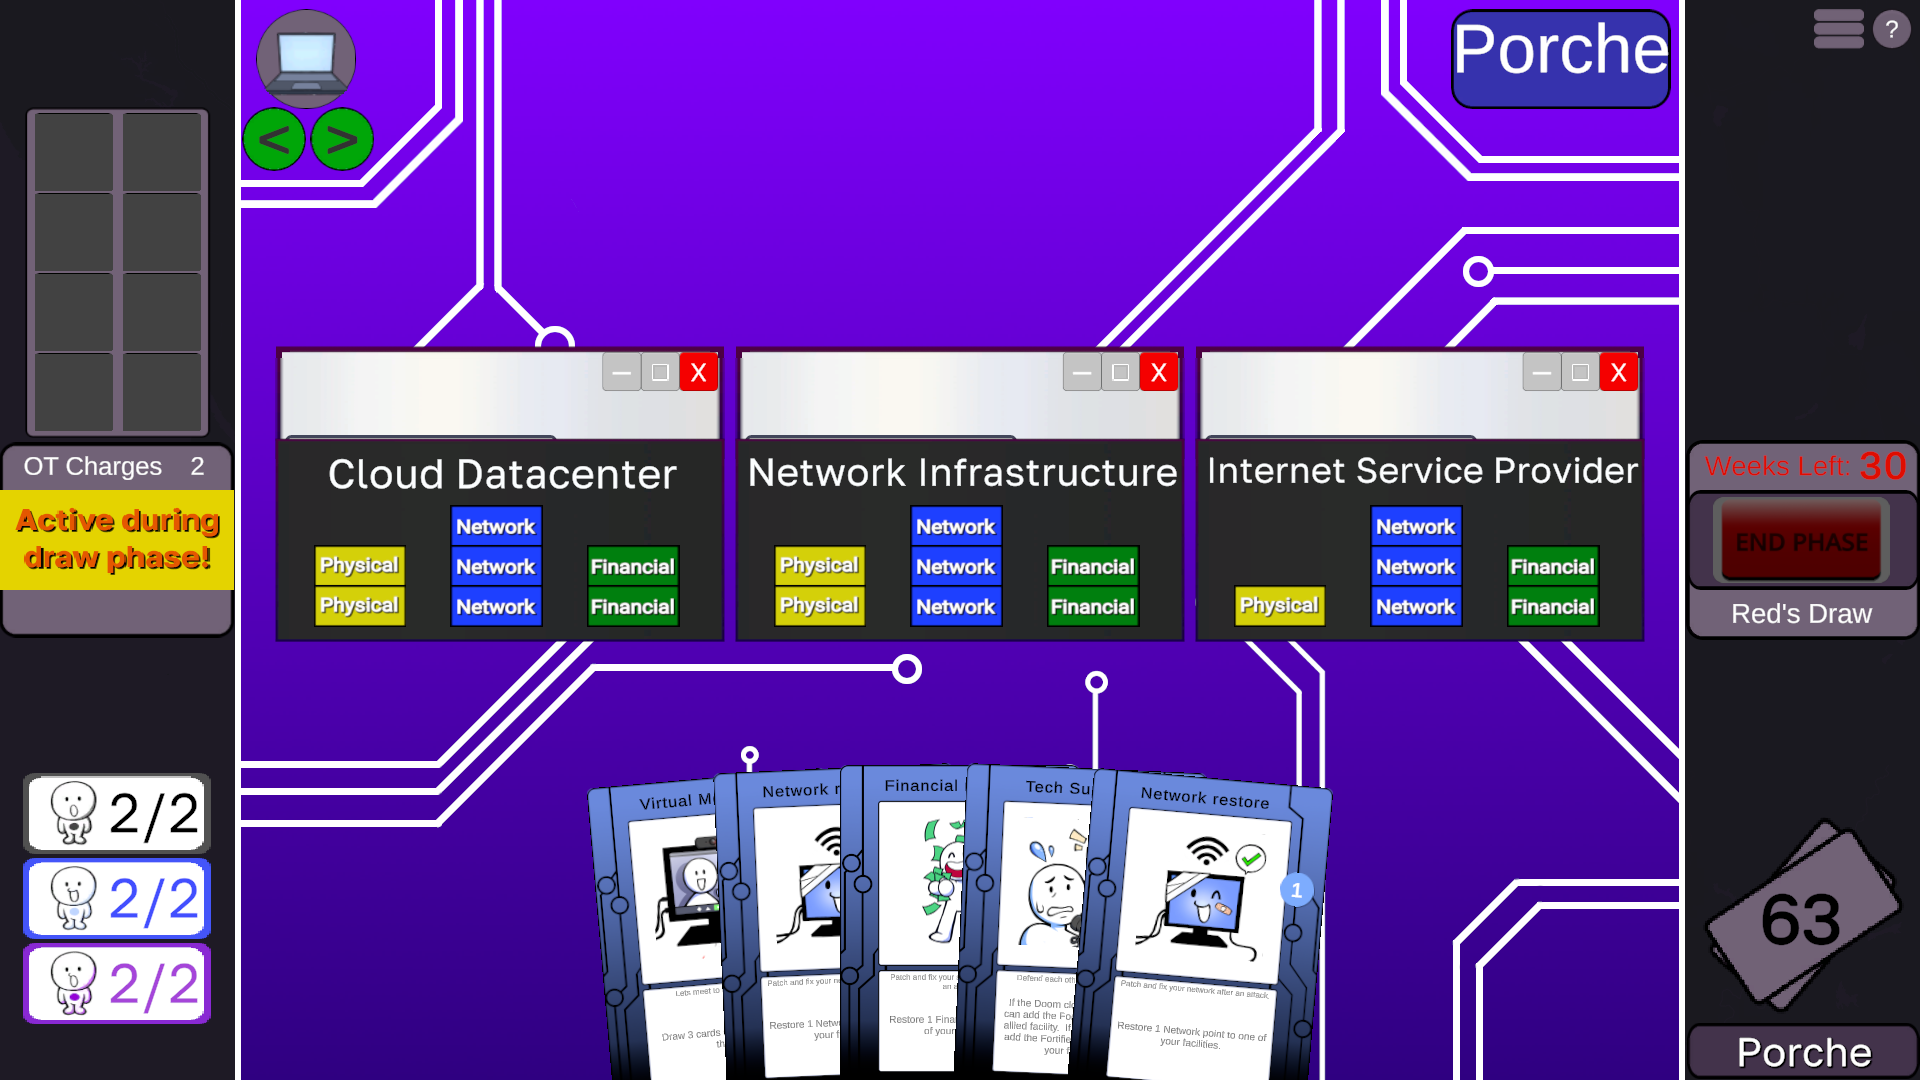The height and width of the screenshot is (1080, 1920).
Task: Click the draw deck showing 63
Action: 1801,917
